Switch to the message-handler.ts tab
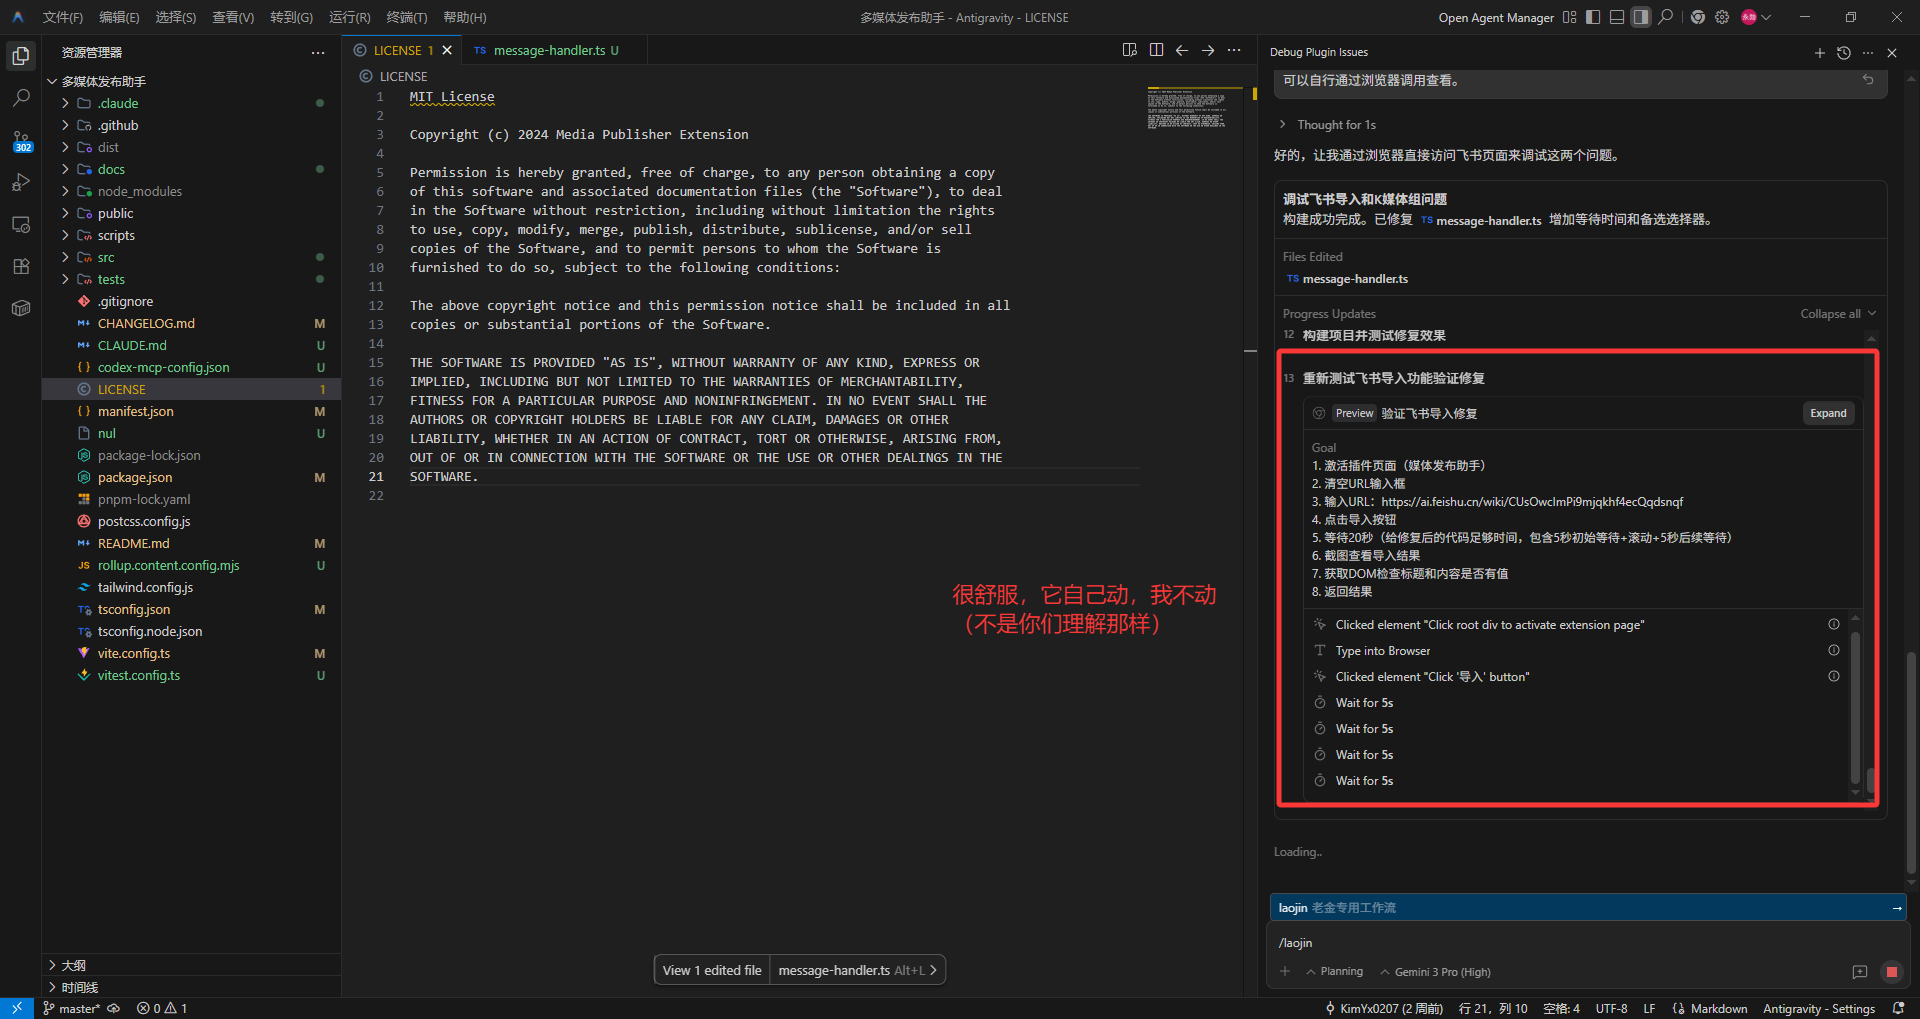This screenshot has height=1019, width=1920. [548, 50]
